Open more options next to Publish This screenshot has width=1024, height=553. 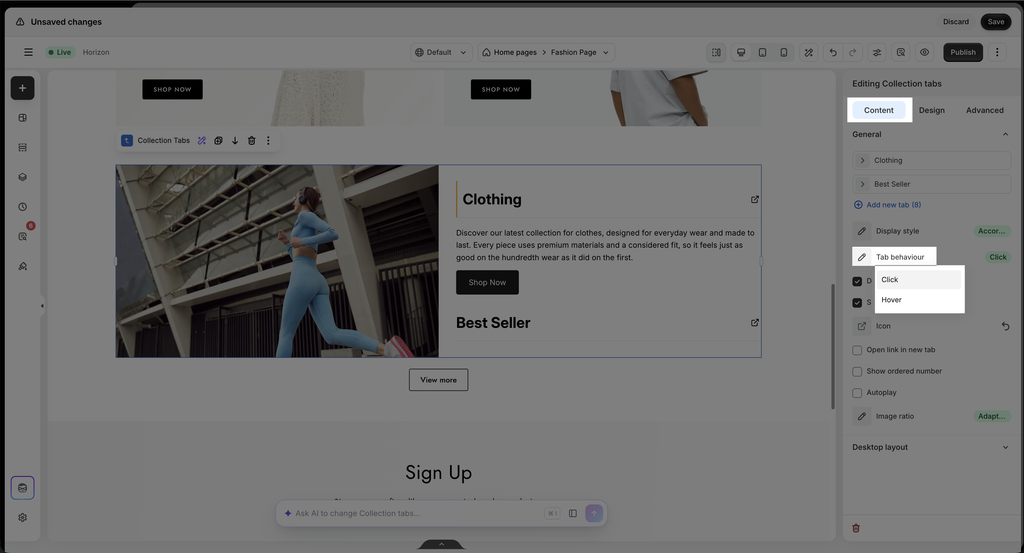[x=997, y=52]
